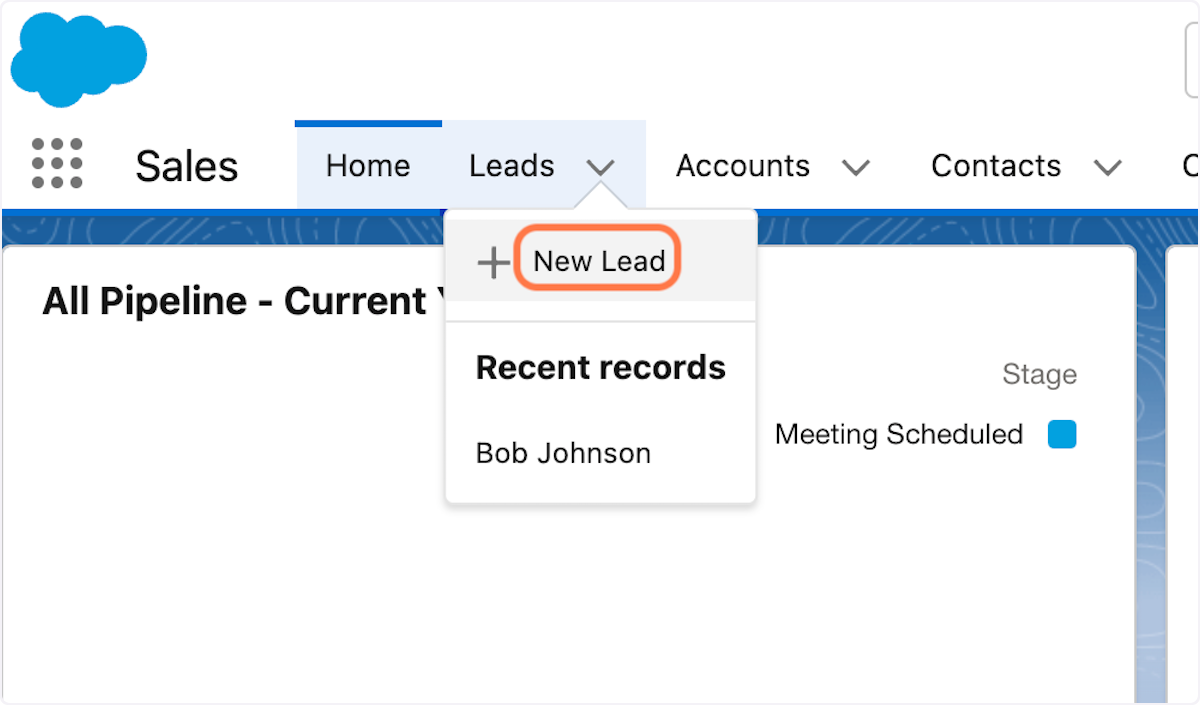This screenshot has width=1200, height=705.
Task: Open the Accounts tab
Action: point(743,165)
